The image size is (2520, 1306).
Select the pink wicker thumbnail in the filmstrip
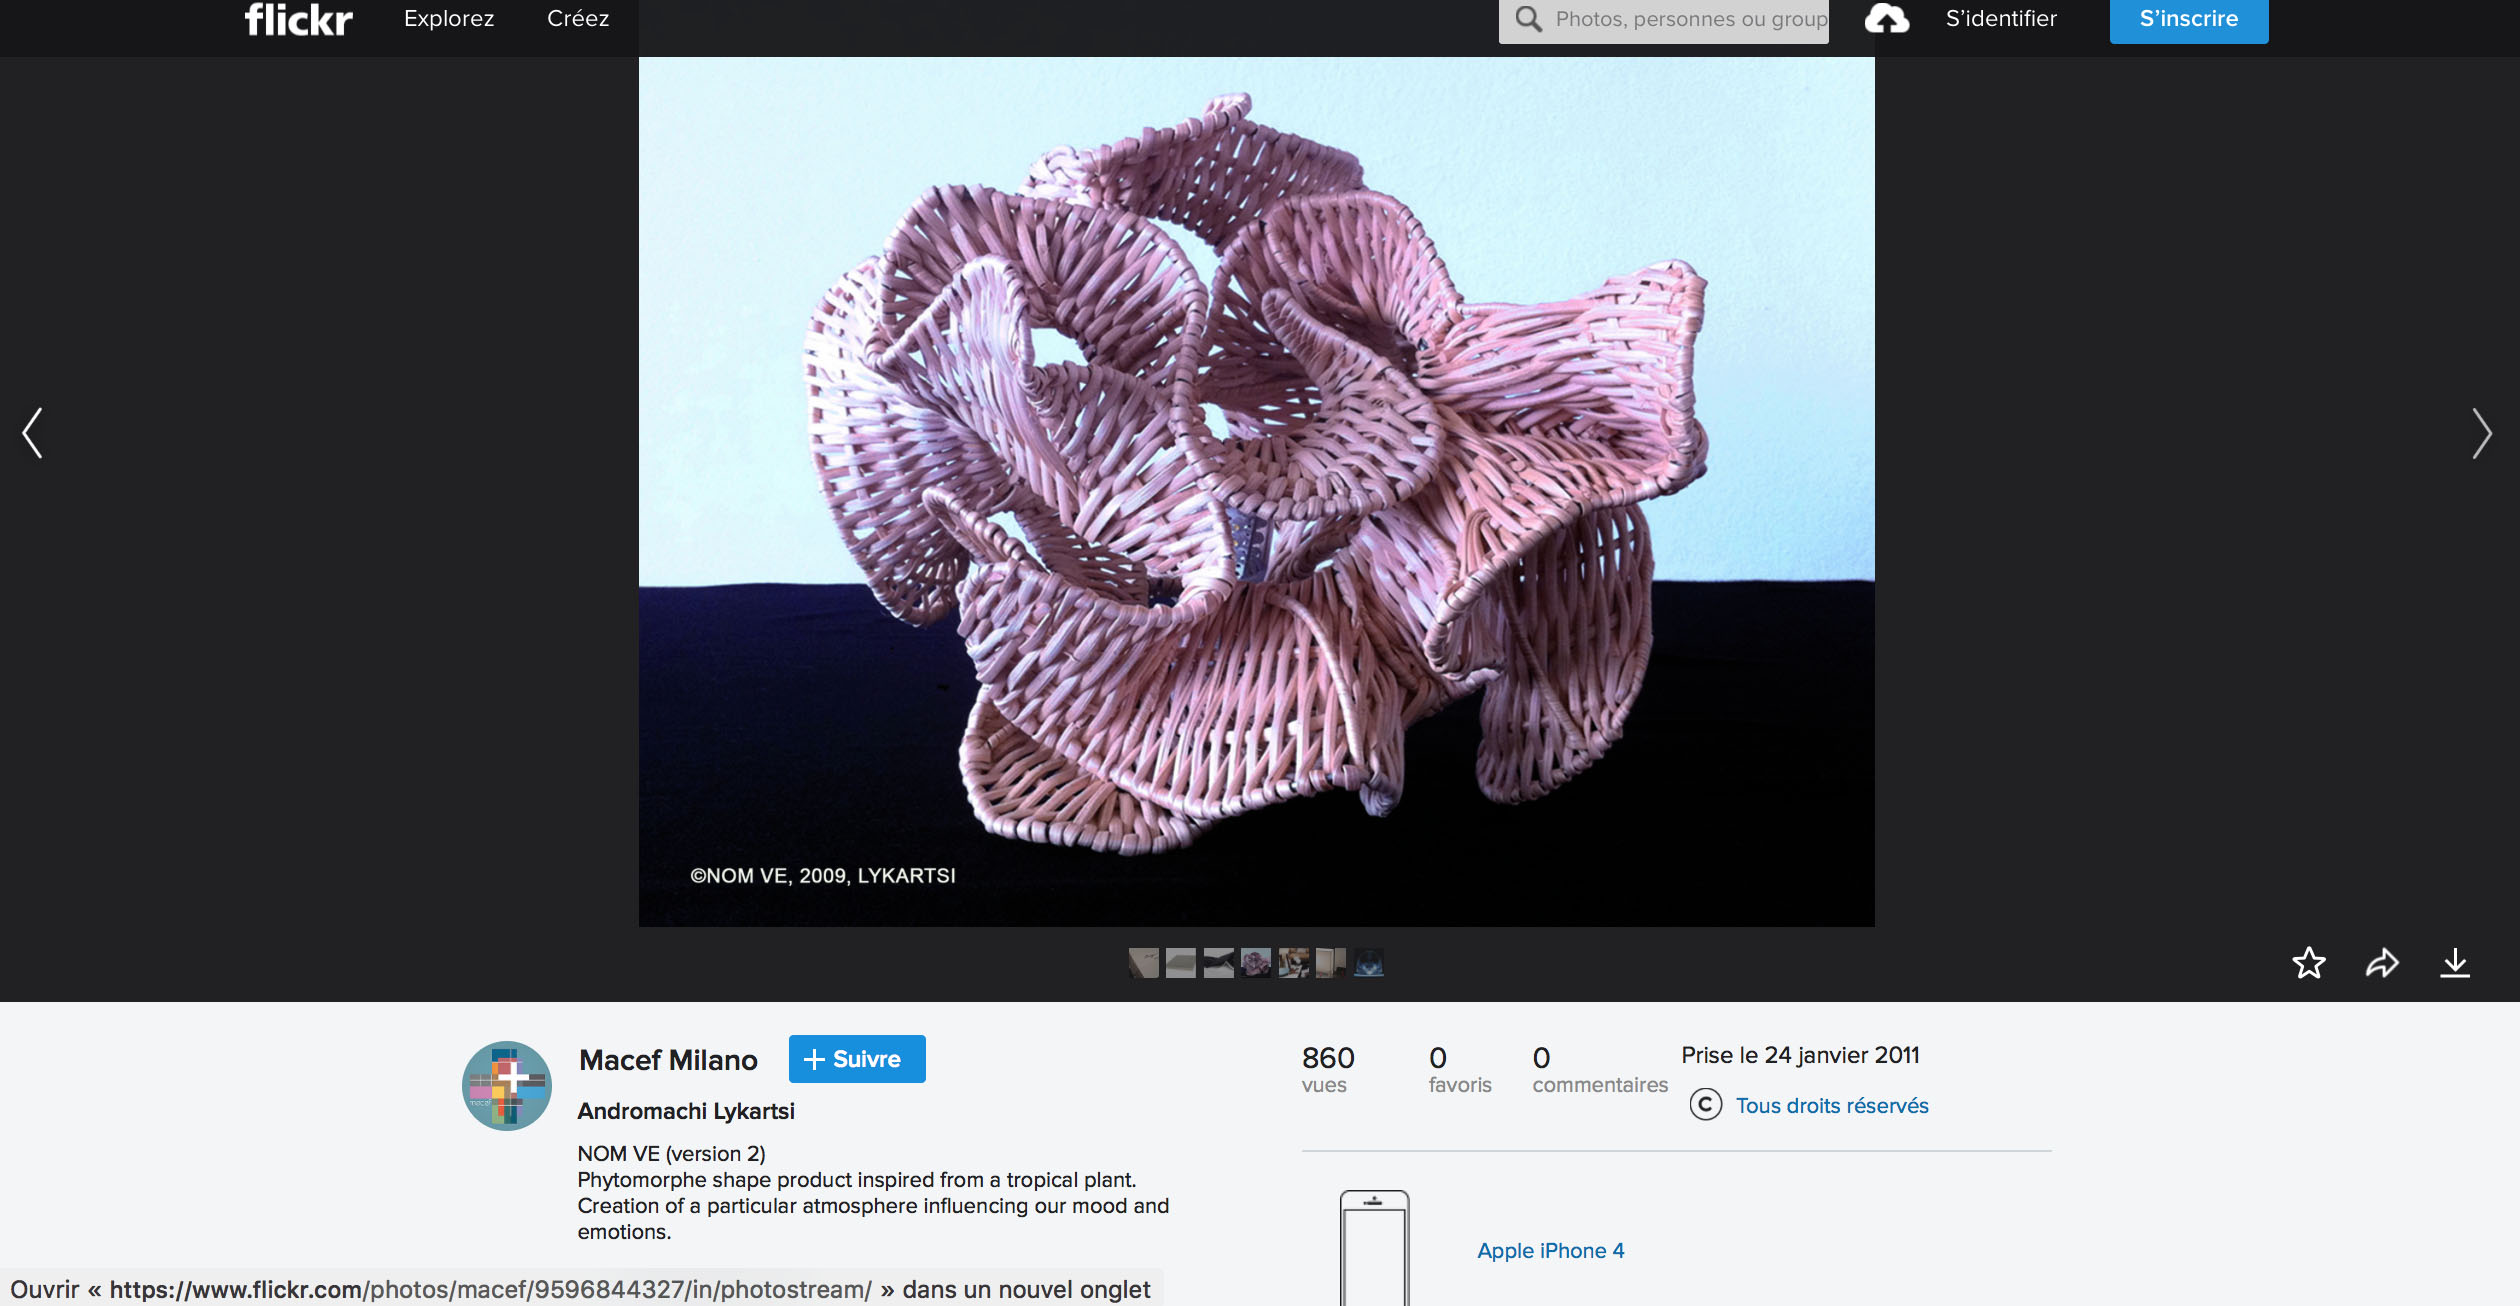click(x=1256, y=963)
